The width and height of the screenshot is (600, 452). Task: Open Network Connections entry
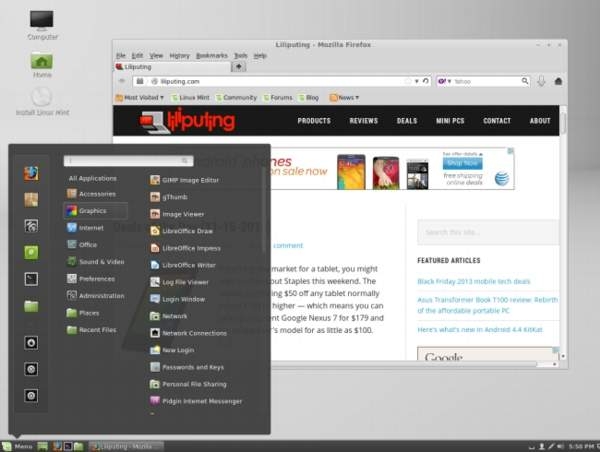point(188,333)
